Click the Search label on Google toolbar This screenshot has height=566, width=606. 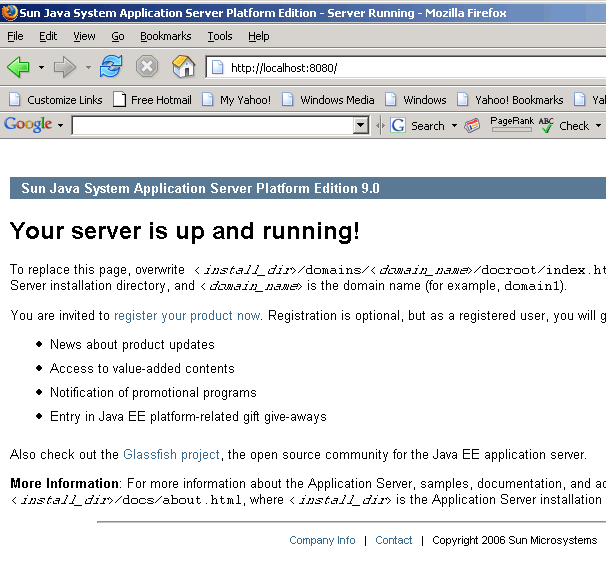[x=428, y=126]
